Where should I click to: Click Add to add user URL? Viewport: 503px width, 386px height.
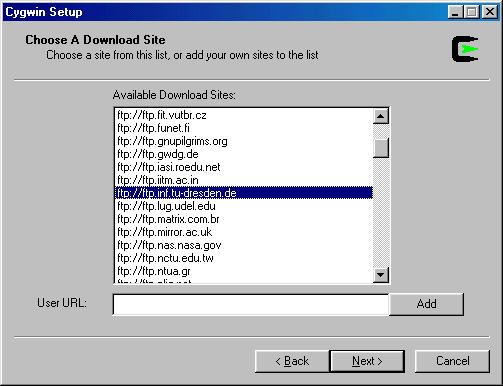[x=426, y=304]
